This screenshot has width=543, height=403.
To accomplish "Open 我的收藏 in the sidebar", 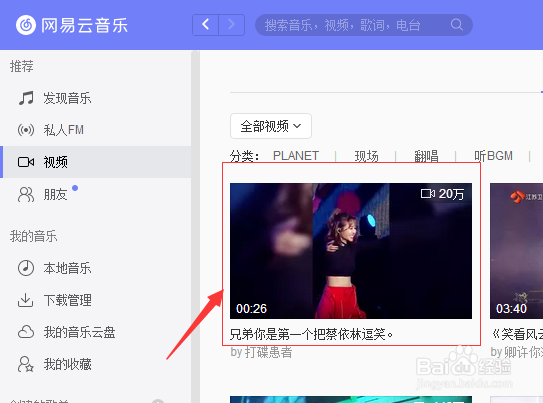I will [68, 364].
